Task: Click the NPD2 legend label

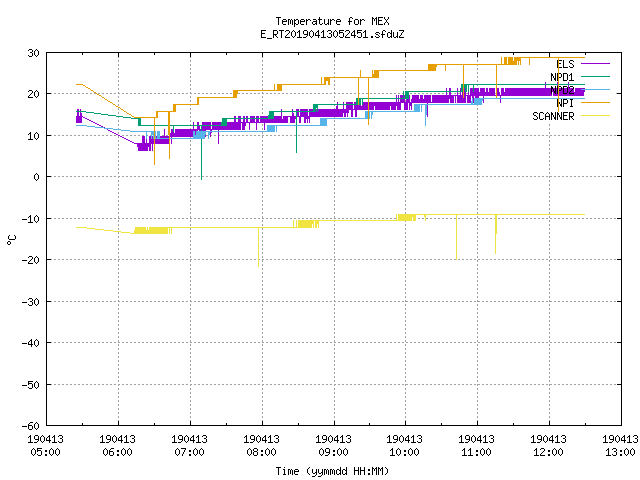Action: point(562,90)
